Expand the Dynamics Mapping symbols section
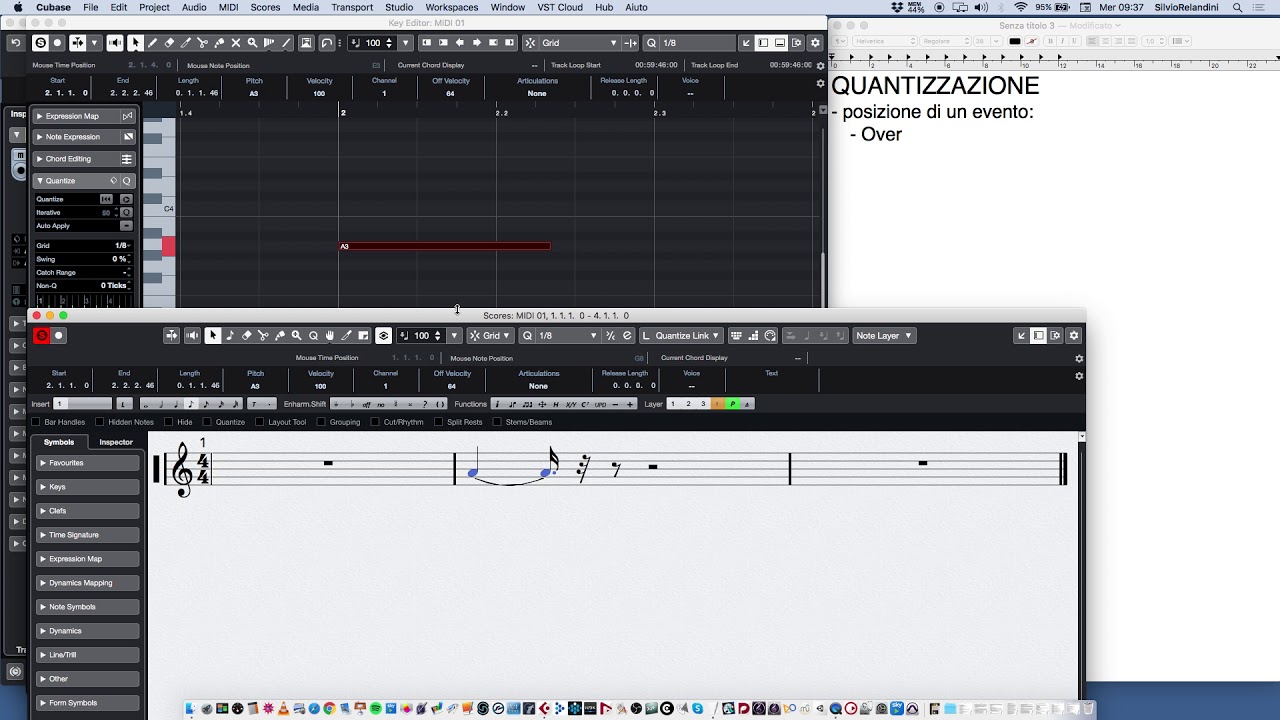Viewport: 1280px width, 720px height. click(88, 583)
